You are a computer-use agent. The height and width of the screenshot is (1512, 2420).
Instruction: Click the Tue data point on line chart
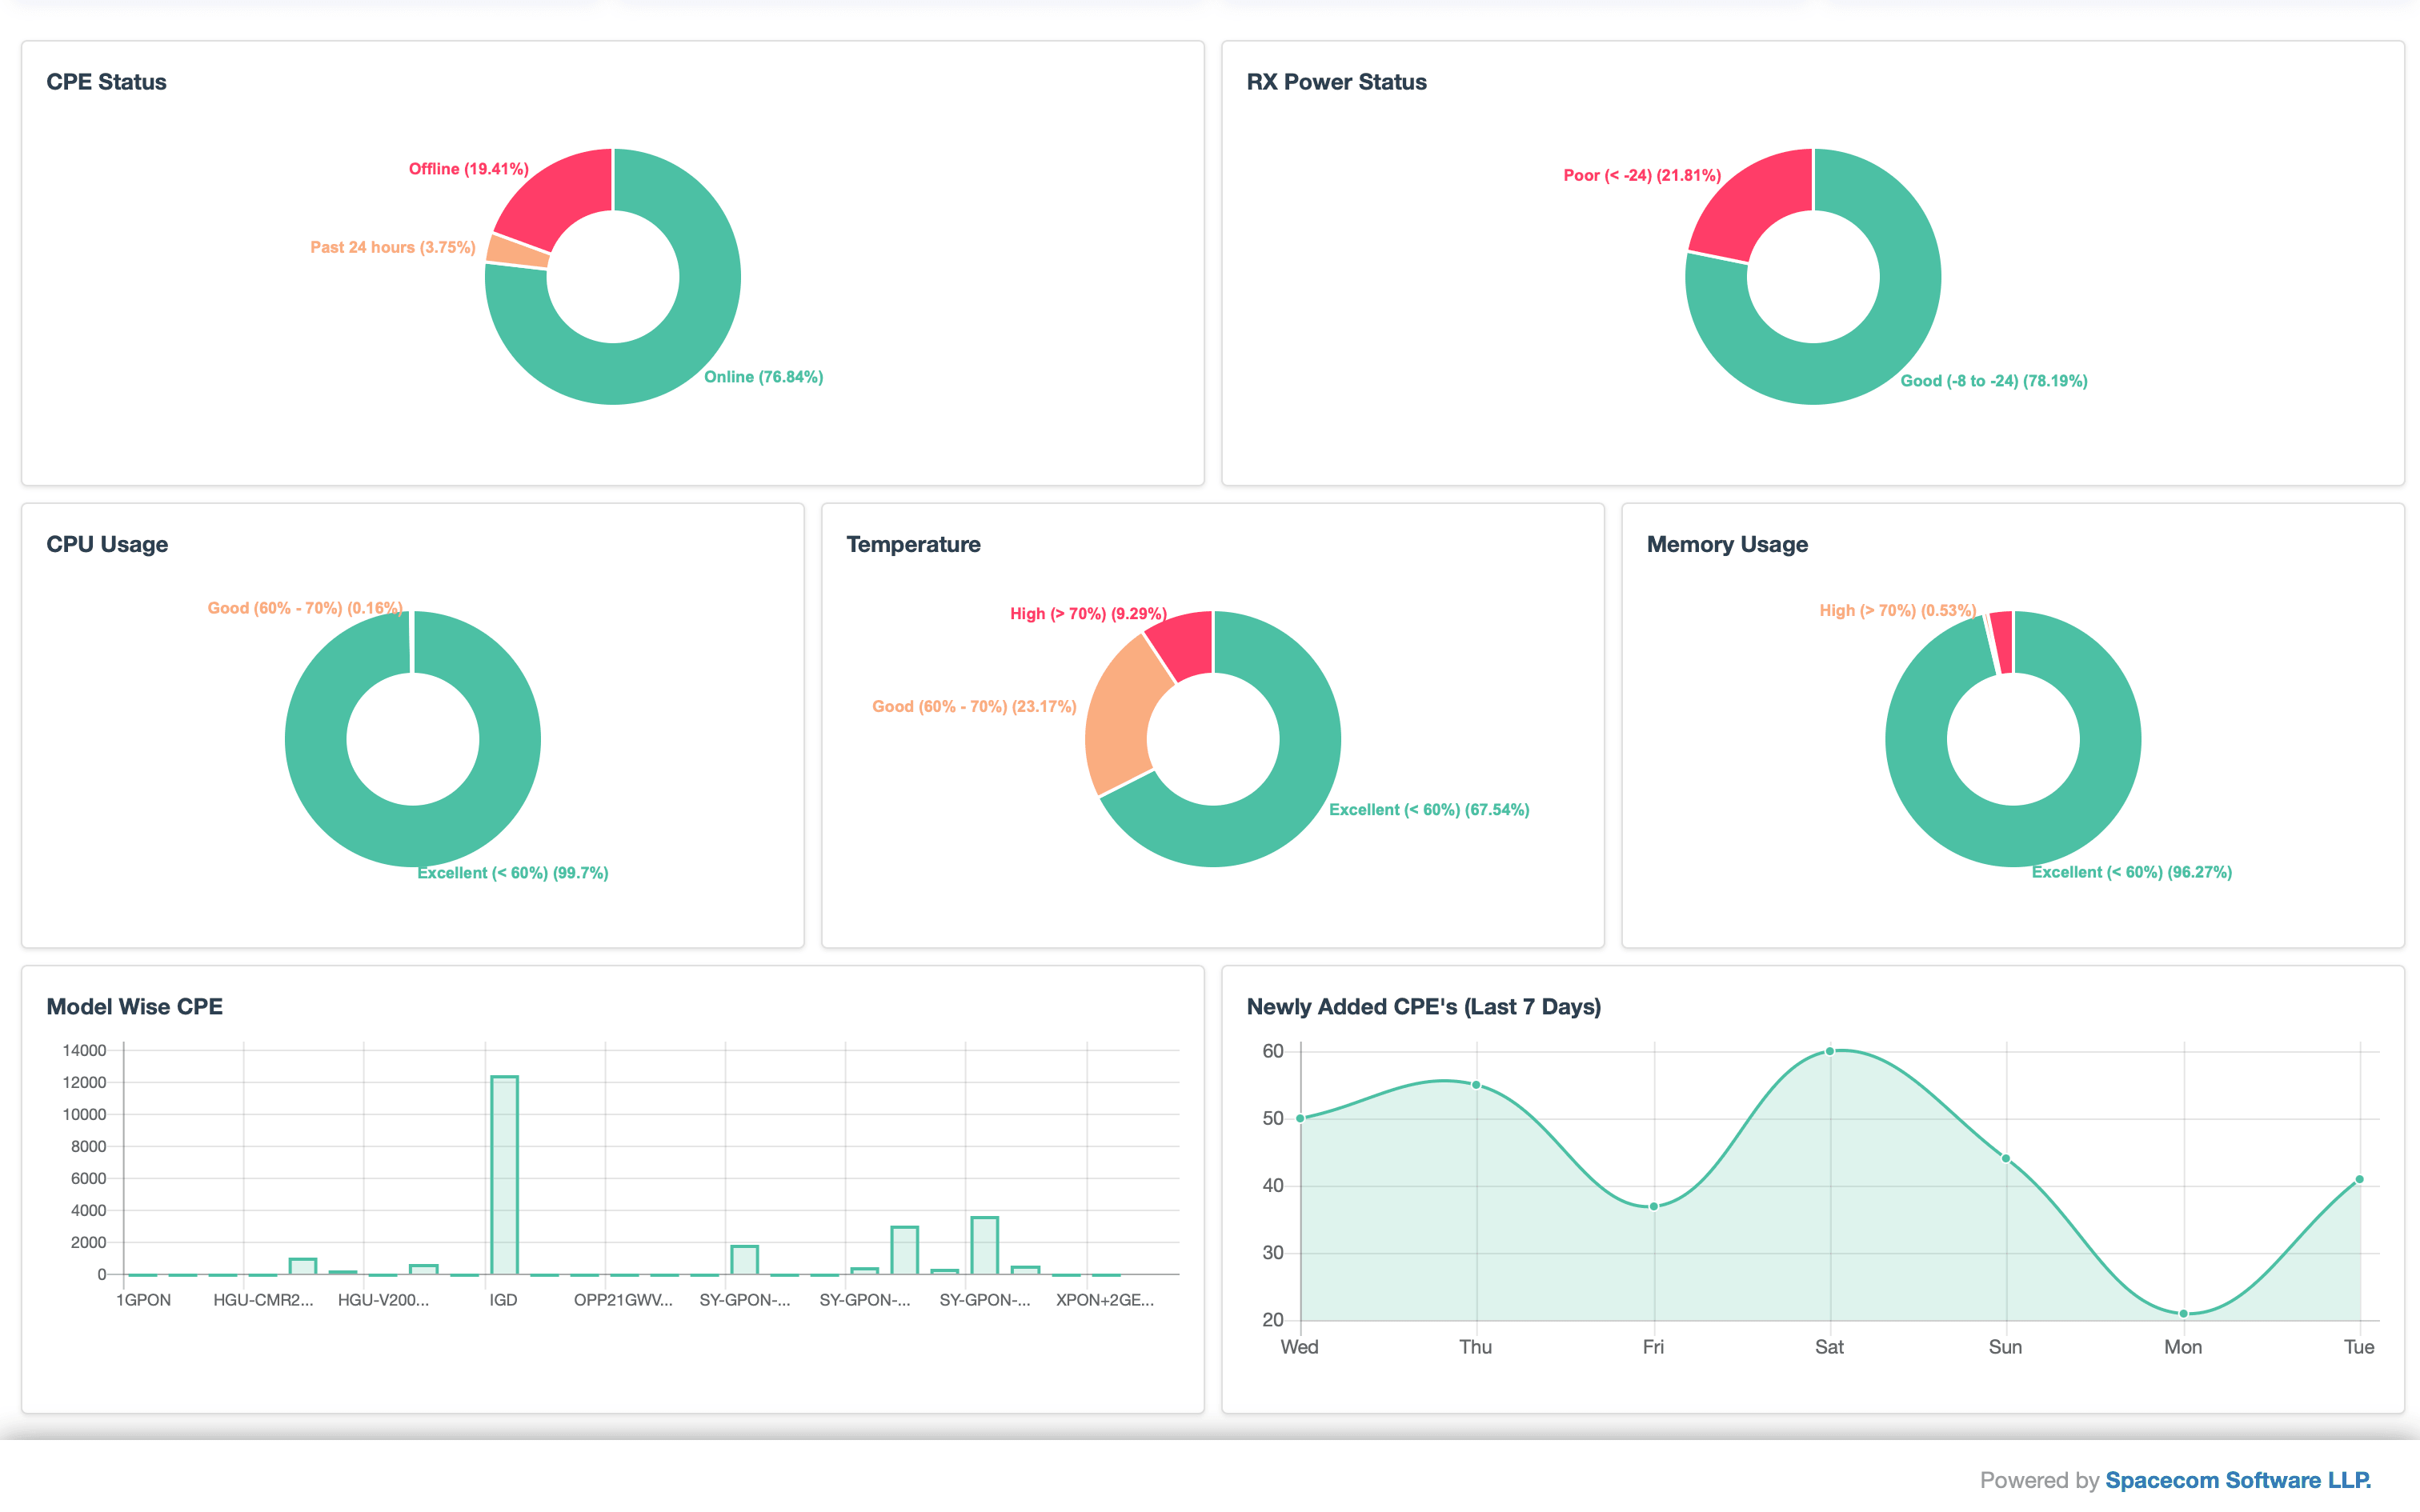(x=2360, y=1179)
